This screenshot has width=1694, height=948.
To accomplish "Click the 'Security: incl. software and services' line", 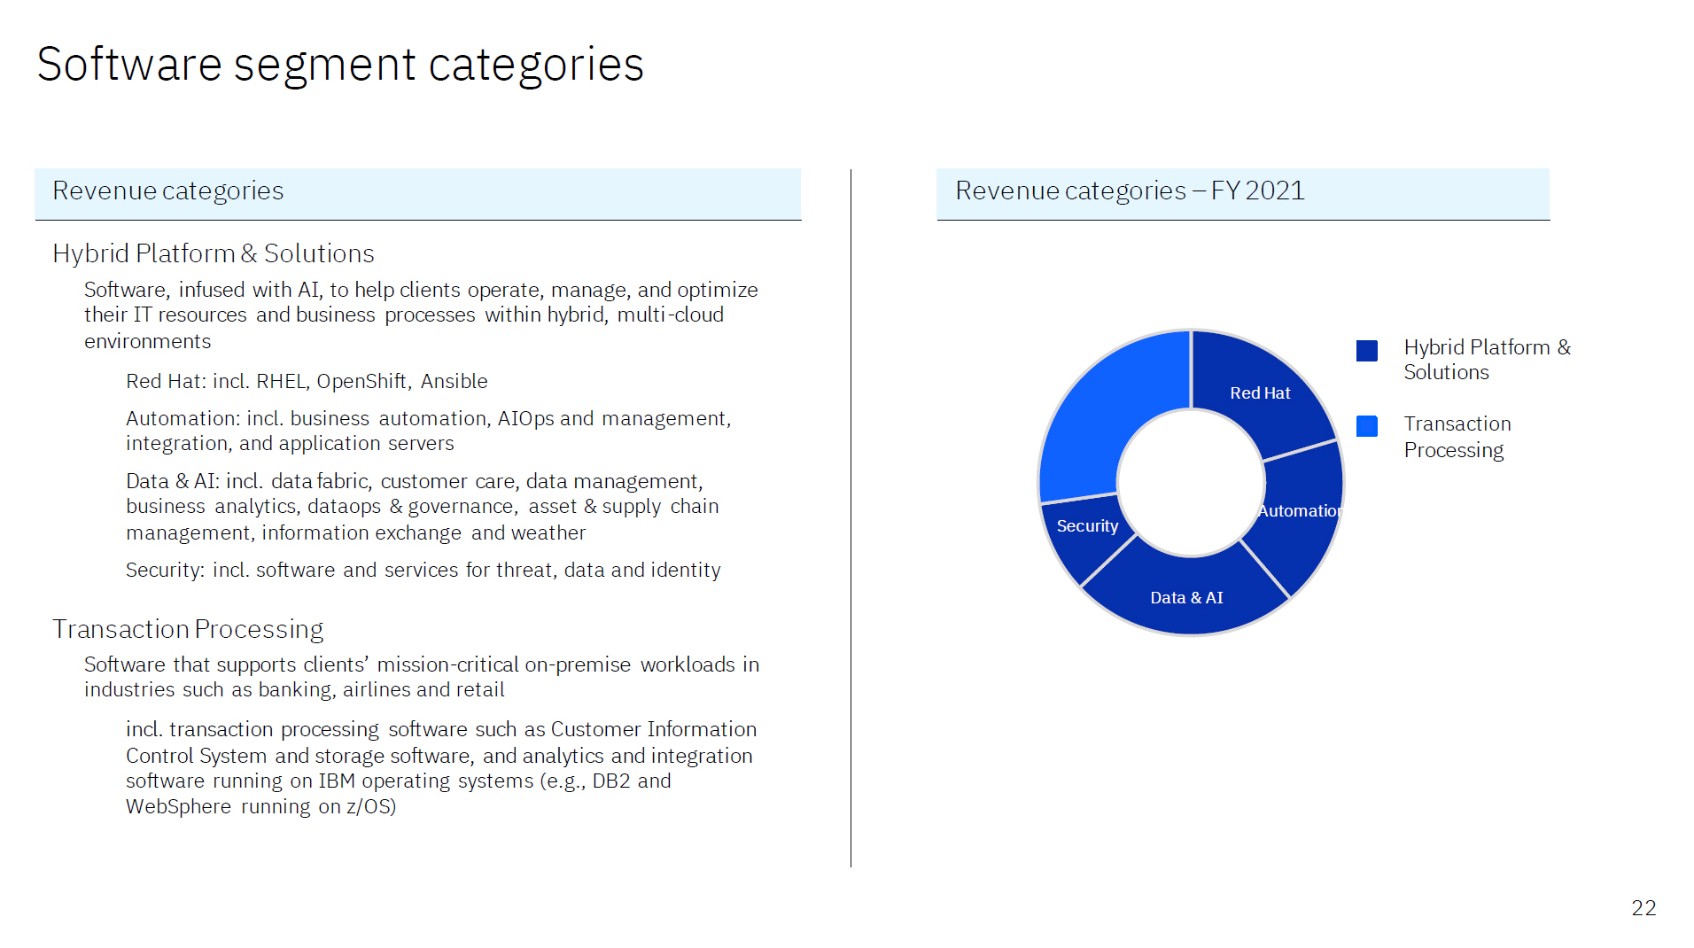I will (x=423, y=570).
